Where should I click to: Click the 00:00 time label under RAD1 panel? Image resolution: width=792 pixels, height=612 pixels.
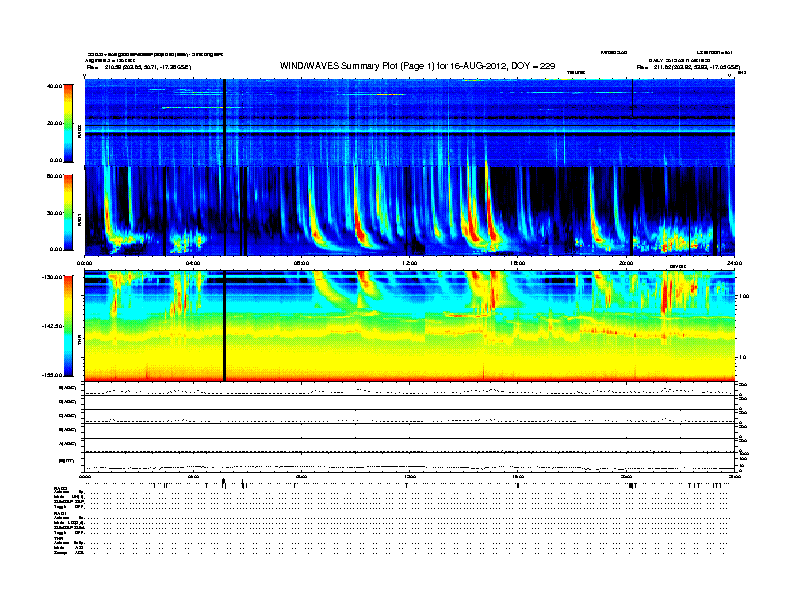(84, 263)
